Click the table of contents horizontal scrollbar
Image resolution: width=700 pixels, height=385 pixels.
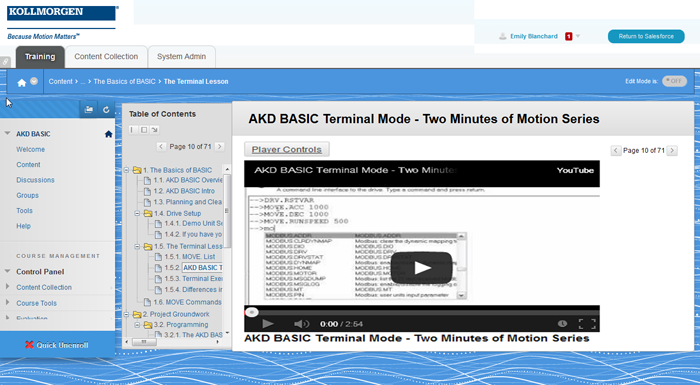[144, 342]
